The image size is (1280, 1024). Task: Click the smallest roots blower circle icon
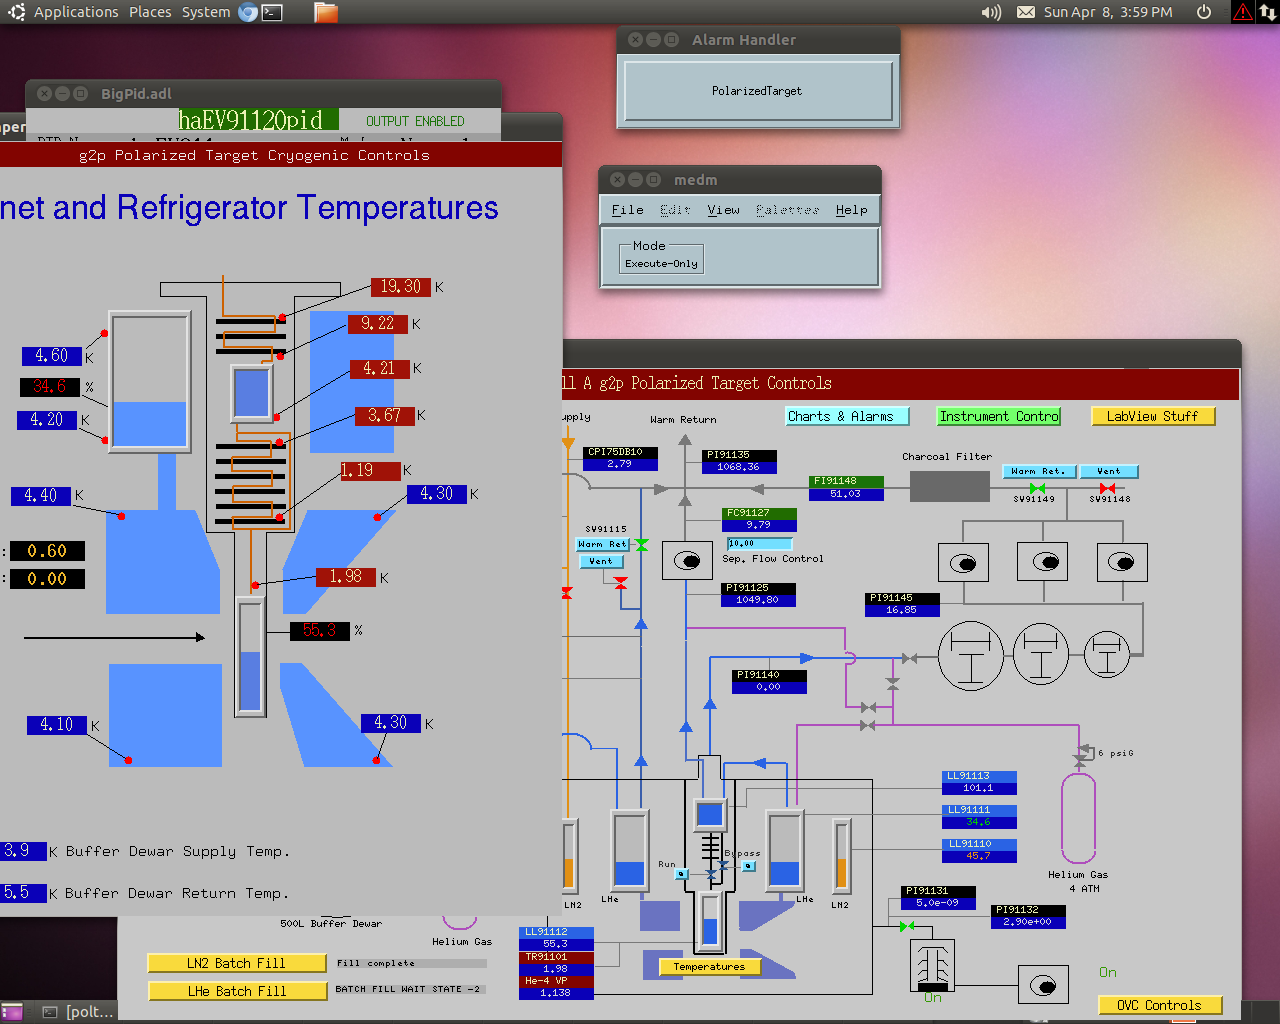coord(1107,655)
